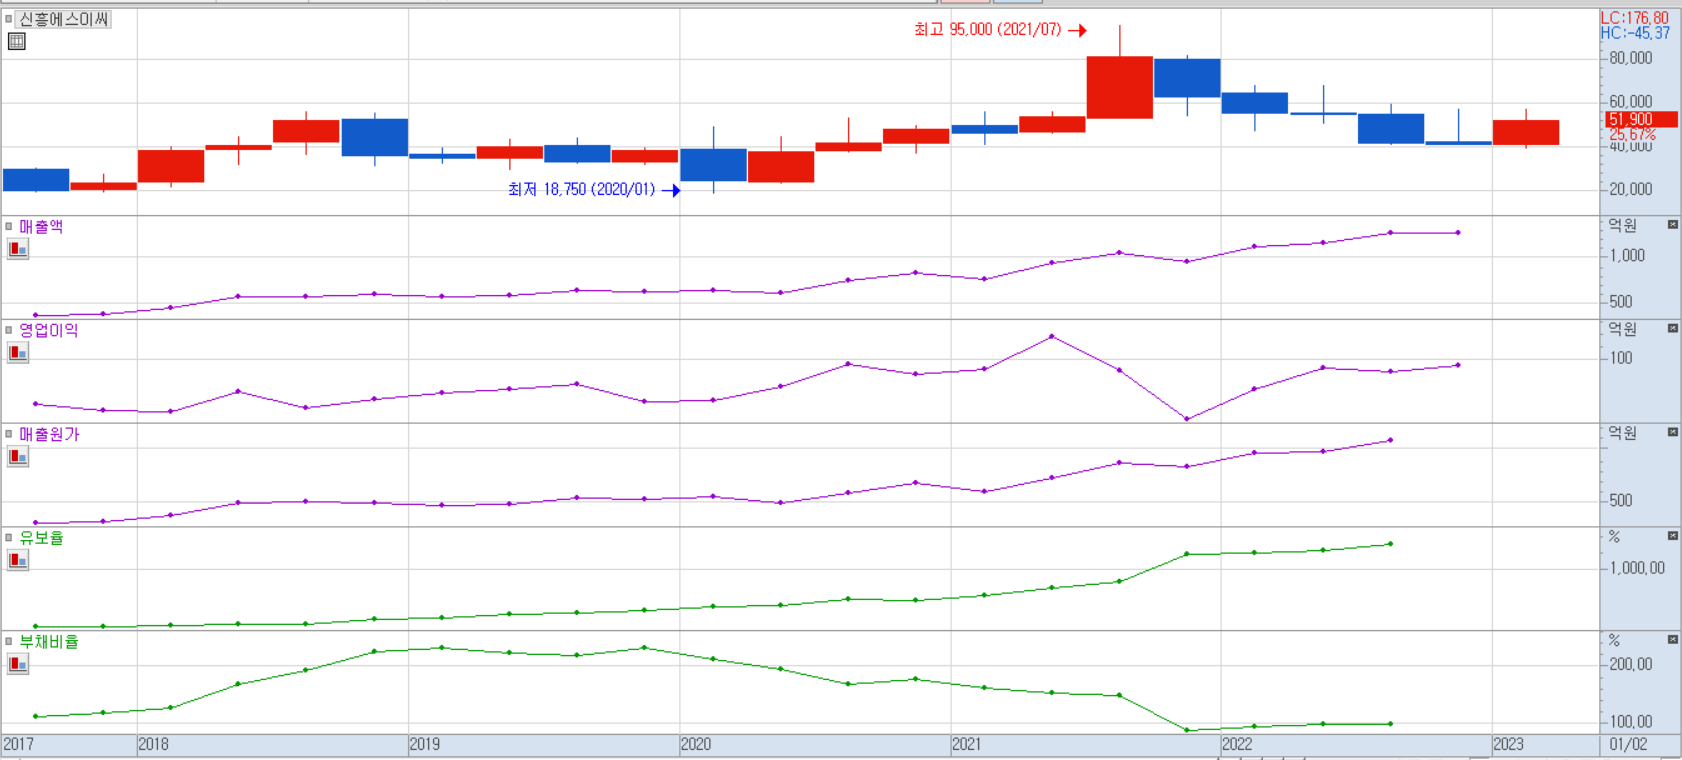Collapse the 매출액 panel using its right-edge button

click(x=1672, y=225)
